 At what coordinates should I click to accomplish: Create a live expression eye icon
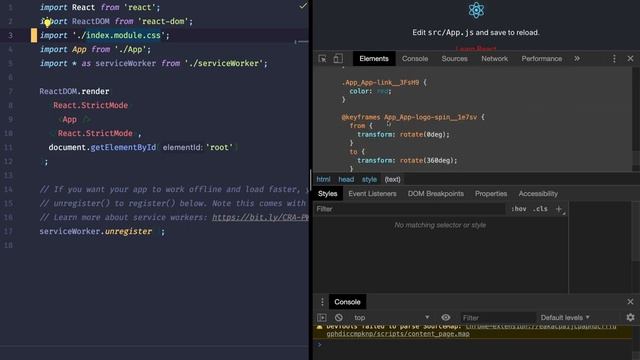tap(446, 318)
